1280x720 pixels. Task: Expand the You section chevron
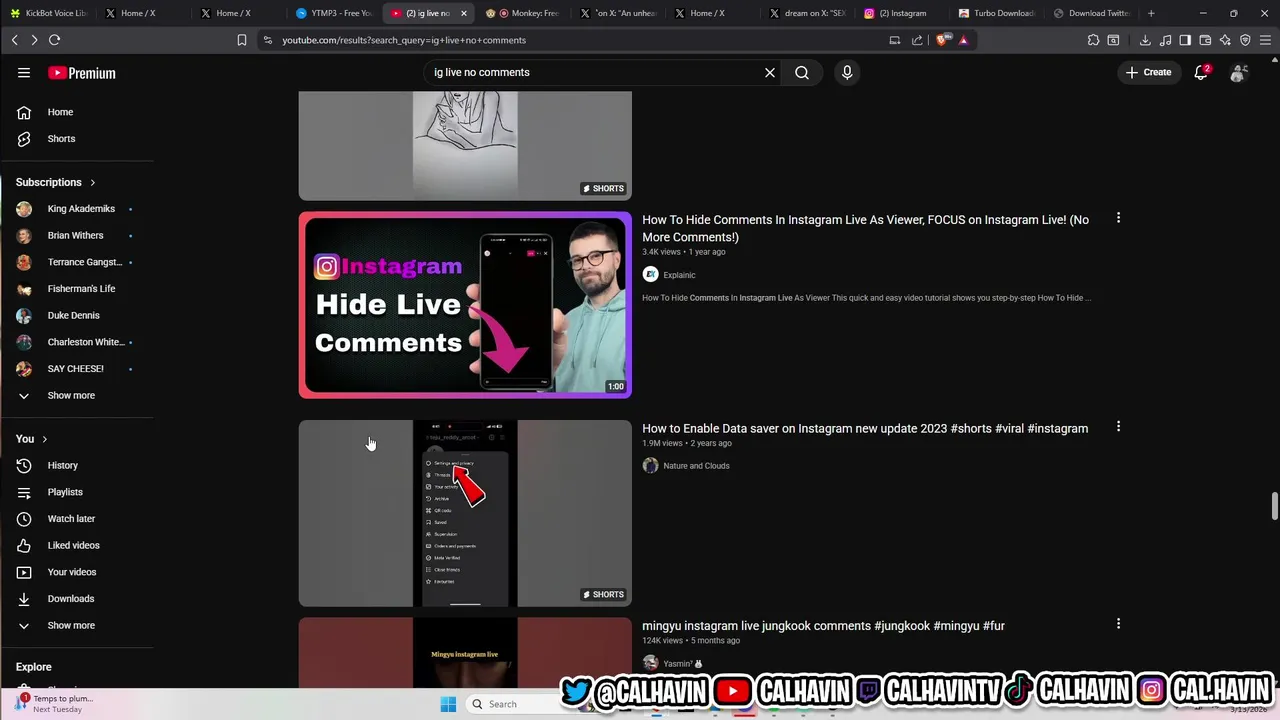[x=44, y=439]
